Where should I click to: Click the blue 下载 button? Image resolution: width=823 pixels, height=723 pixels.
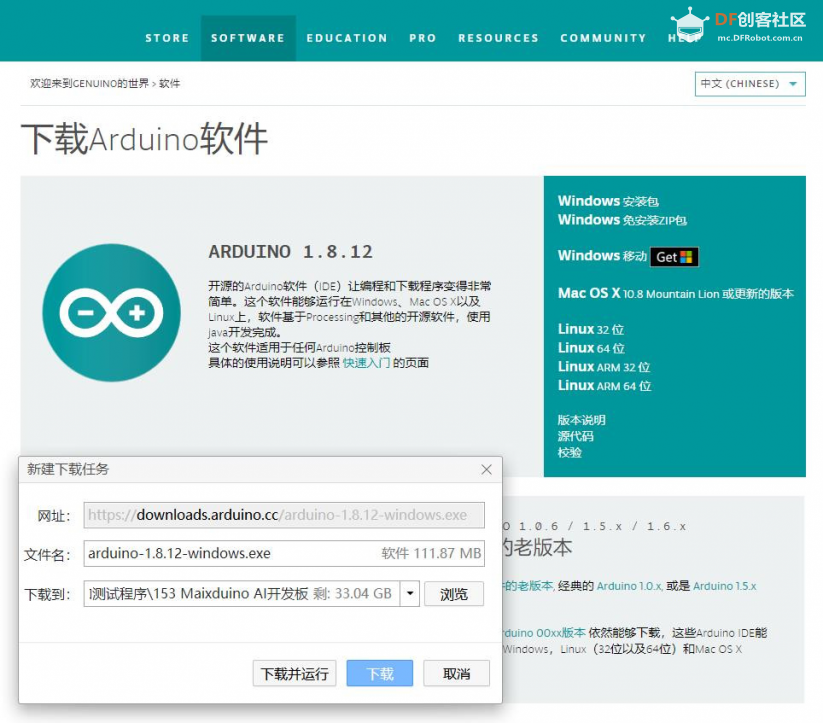pyautogui.click(x=379, y=673)
